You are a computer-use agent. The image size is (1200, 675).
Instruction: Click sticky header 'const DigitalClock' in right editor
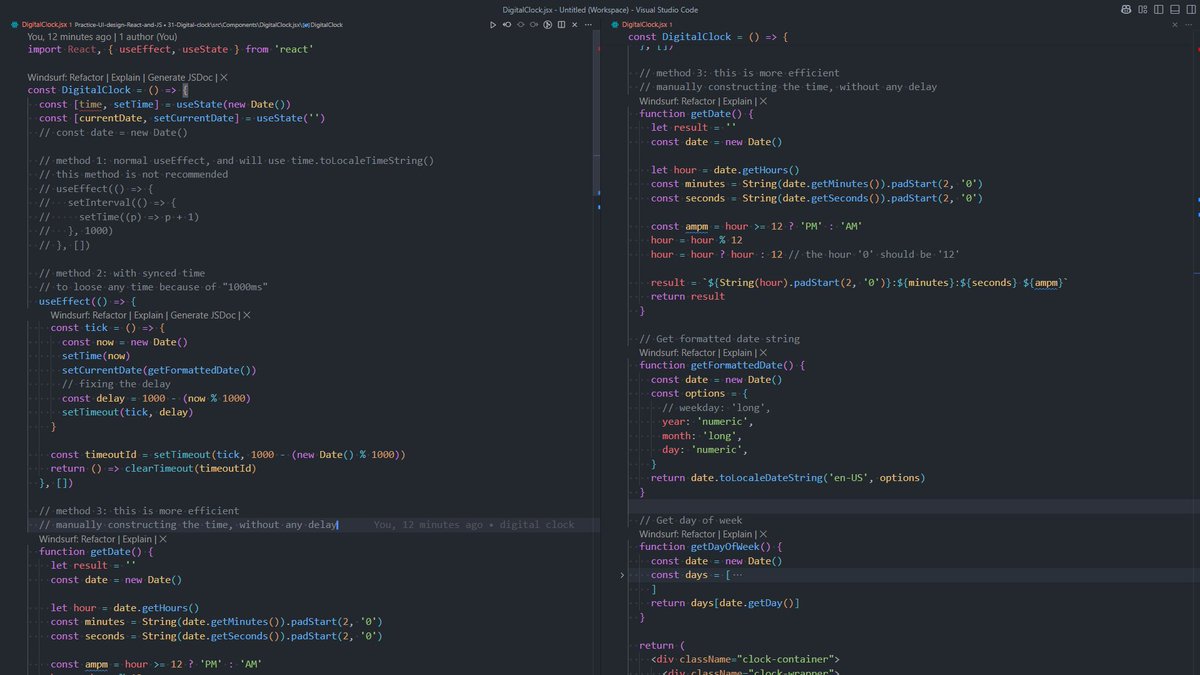pos(709,37)
